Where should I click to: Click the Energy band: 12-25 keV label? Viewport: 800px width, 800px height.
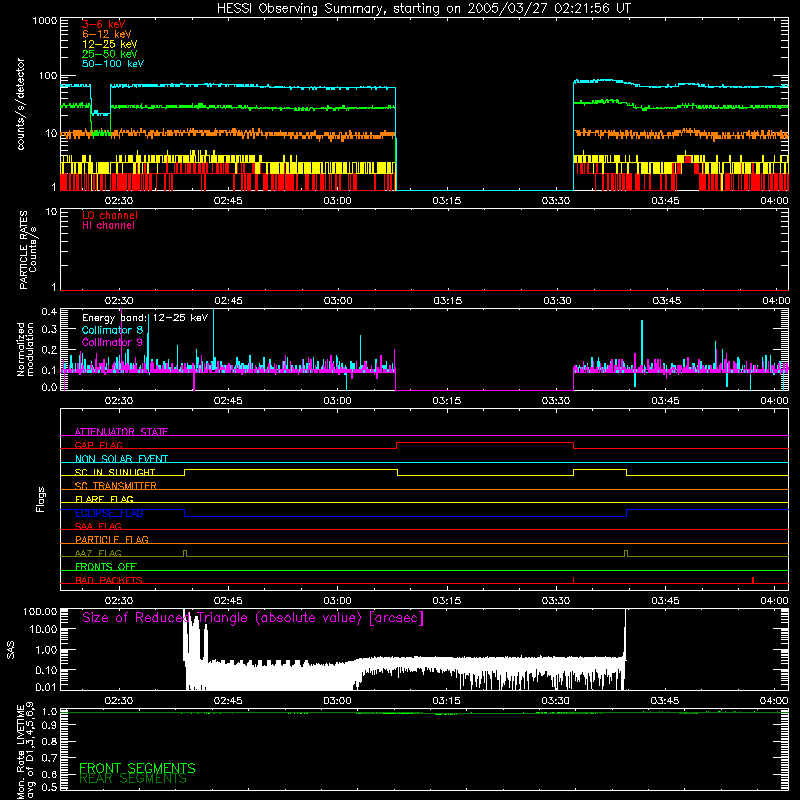145,318
